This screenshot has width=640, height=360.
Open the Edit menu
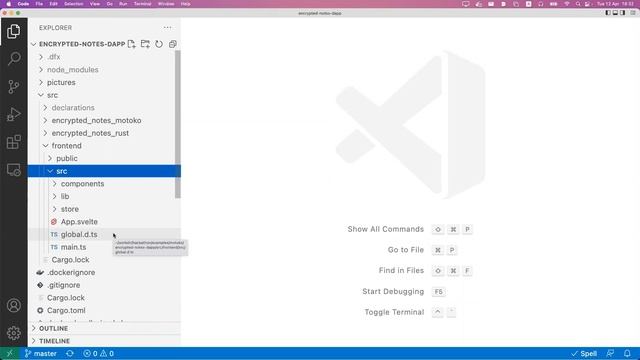pyautogui.click(x=53, y=4)
